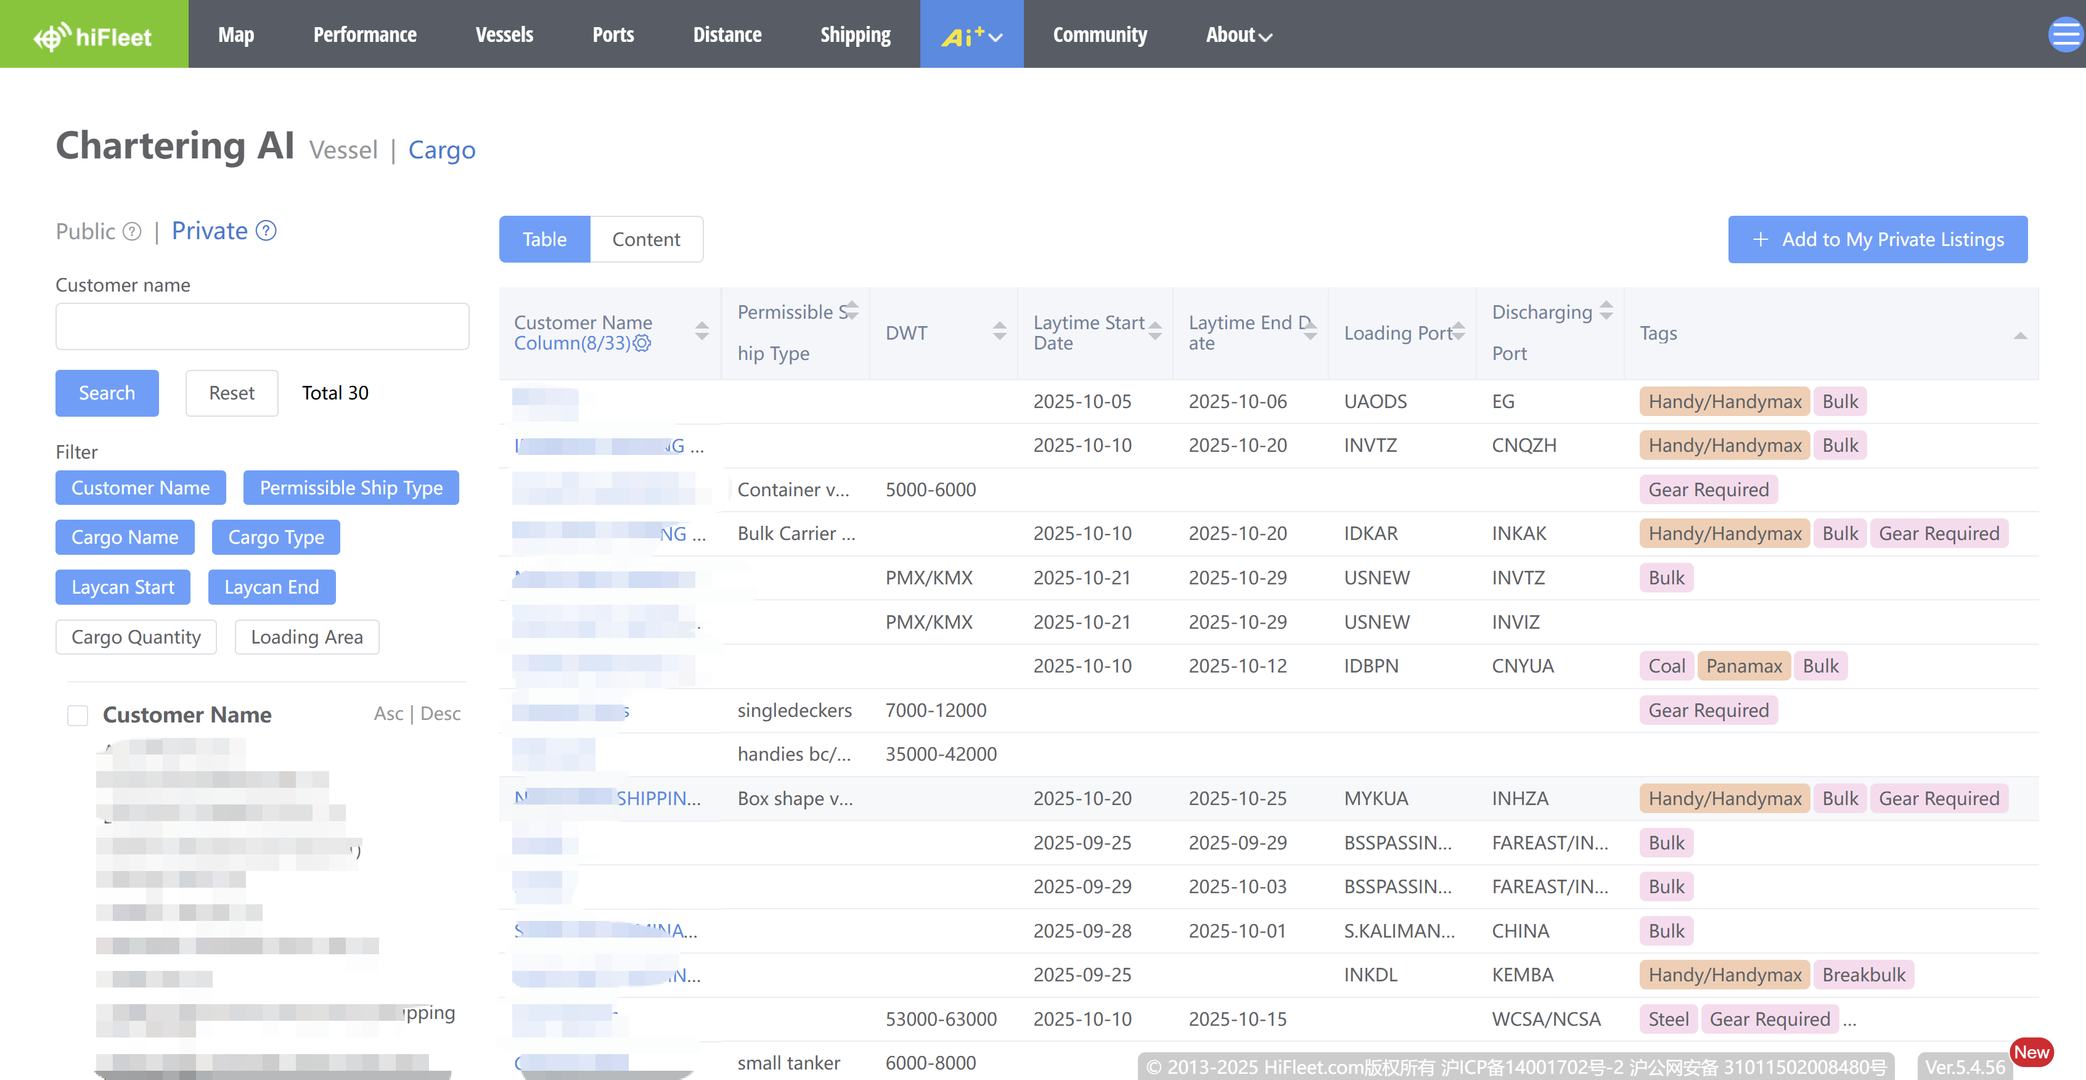Switch to the Content tab
The height and width of the screenshot is (1080, 2086).
click(x=646, y=239)
